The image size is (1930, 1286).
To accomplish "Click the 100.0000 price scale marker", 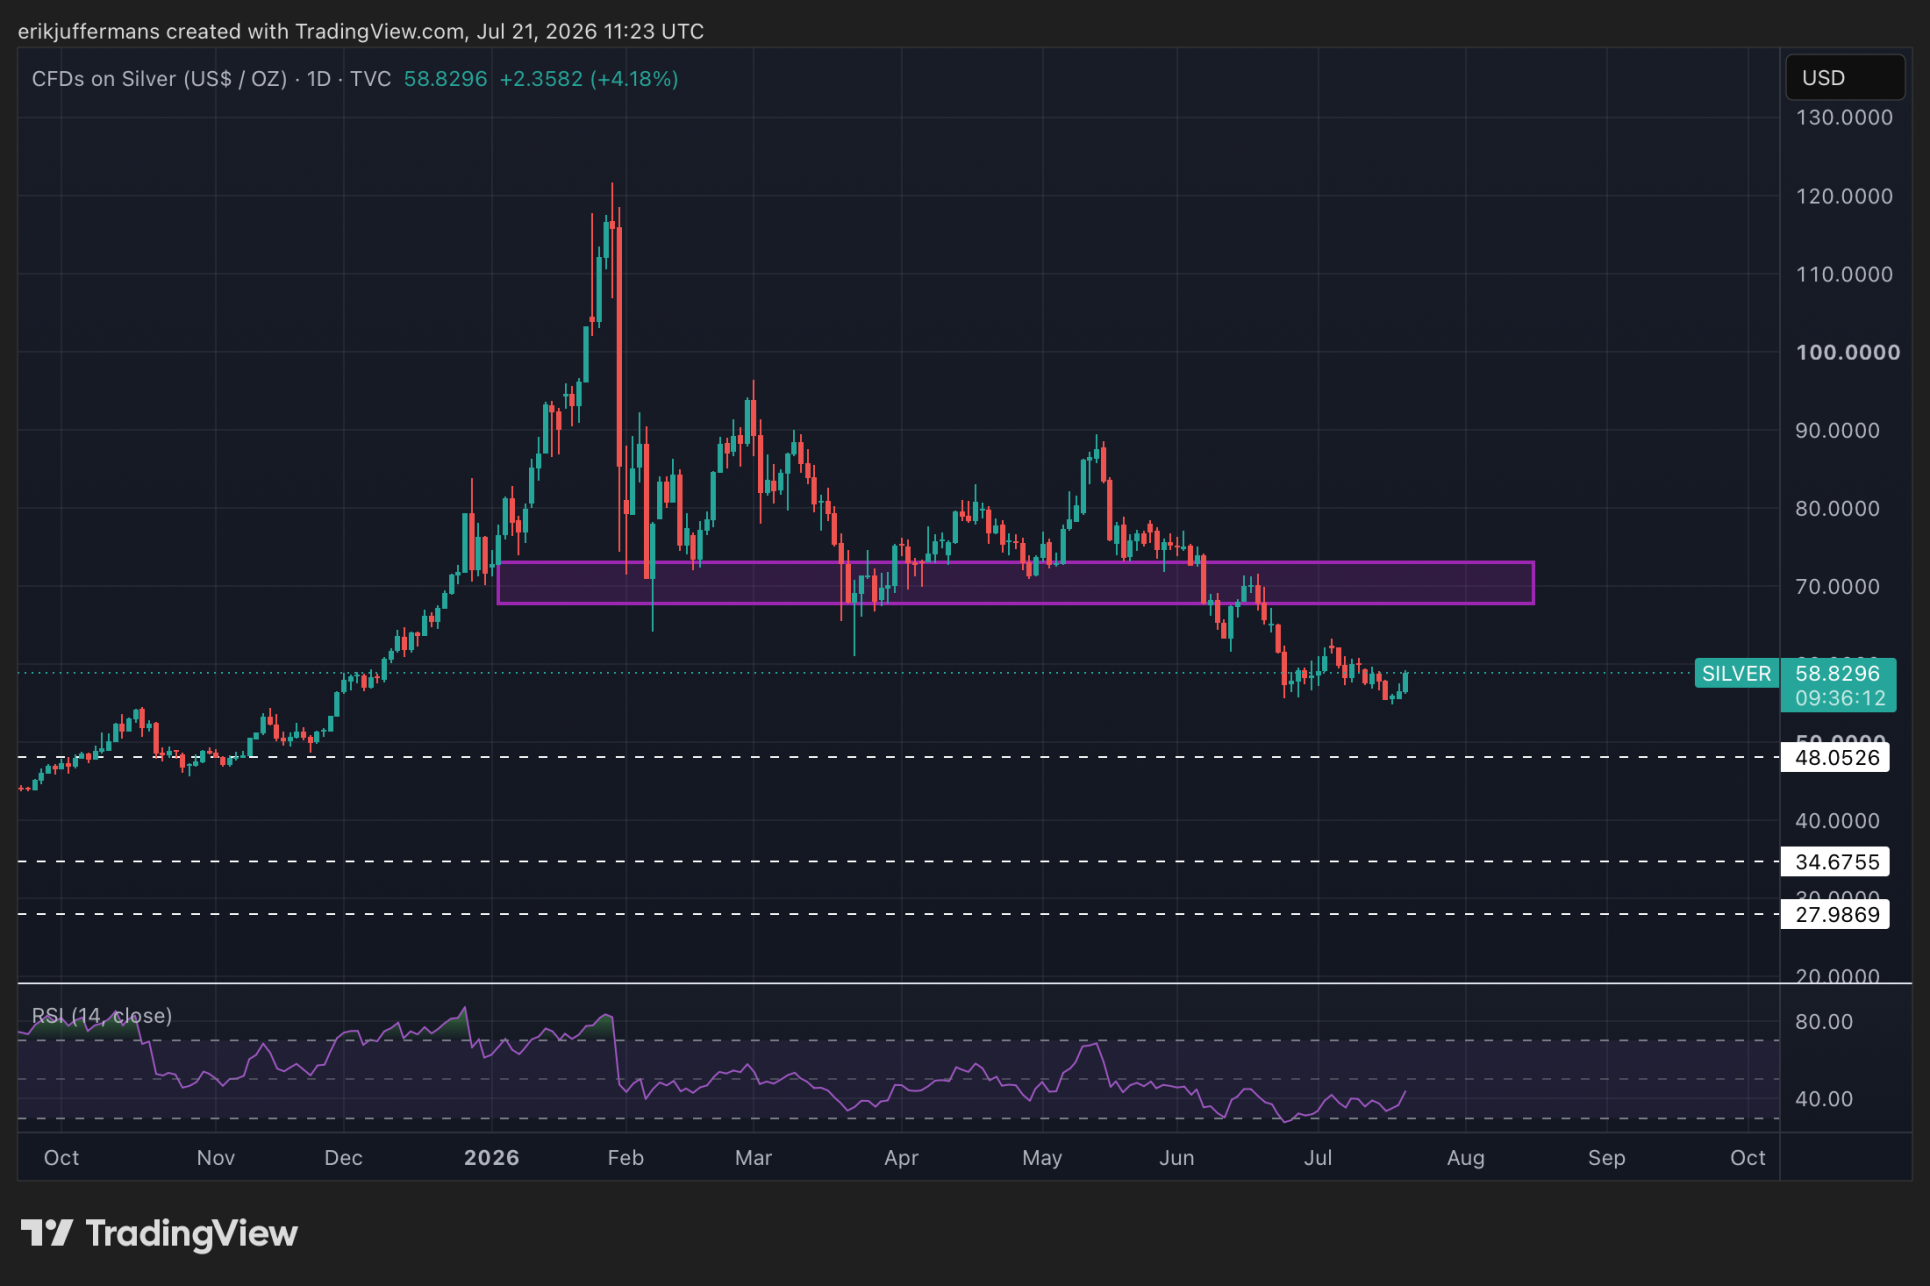I will (x=1847, y=352).
